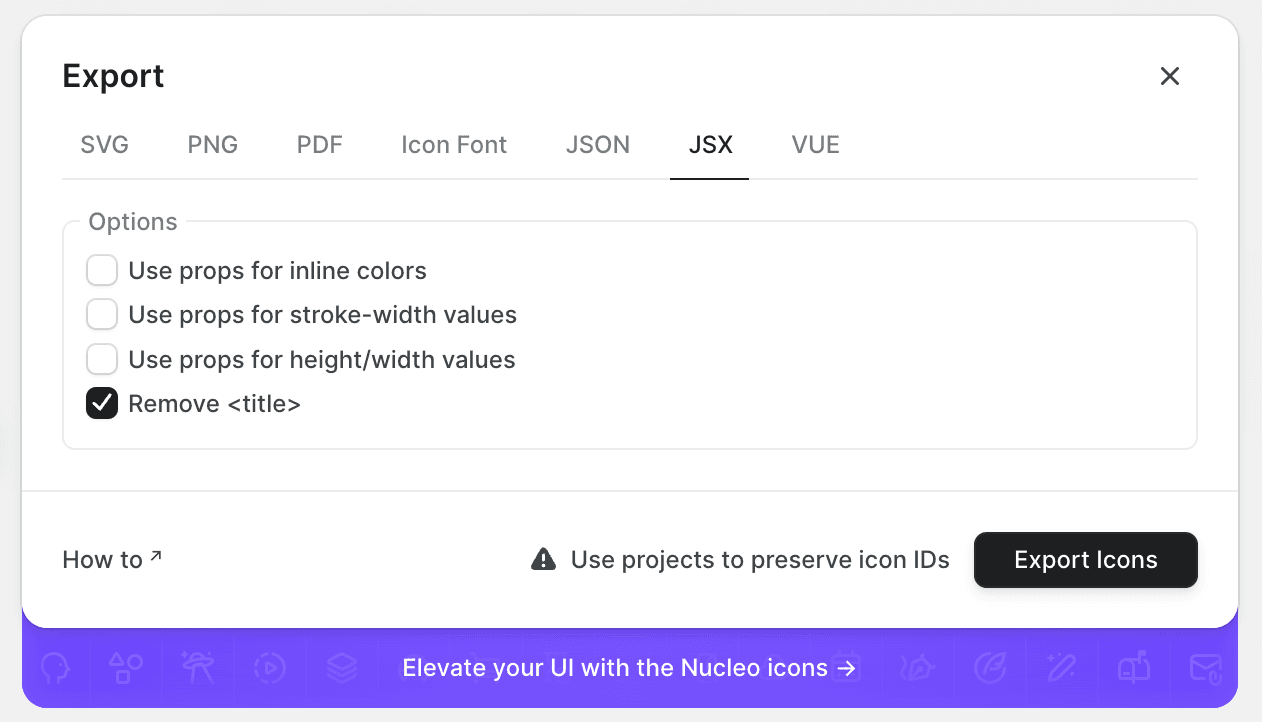Enable 'Use props for inline colors'
The image size is (1262, 722).
pos(101,270)
